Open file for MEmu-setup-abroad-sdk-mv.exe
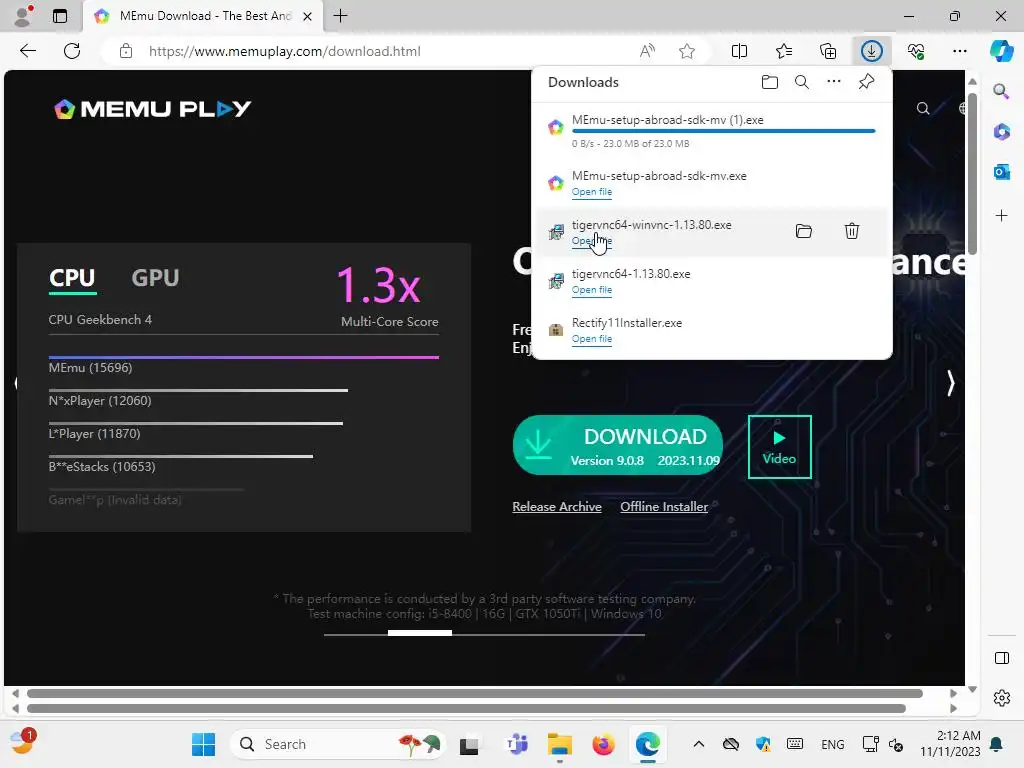 tap(592, 192)
